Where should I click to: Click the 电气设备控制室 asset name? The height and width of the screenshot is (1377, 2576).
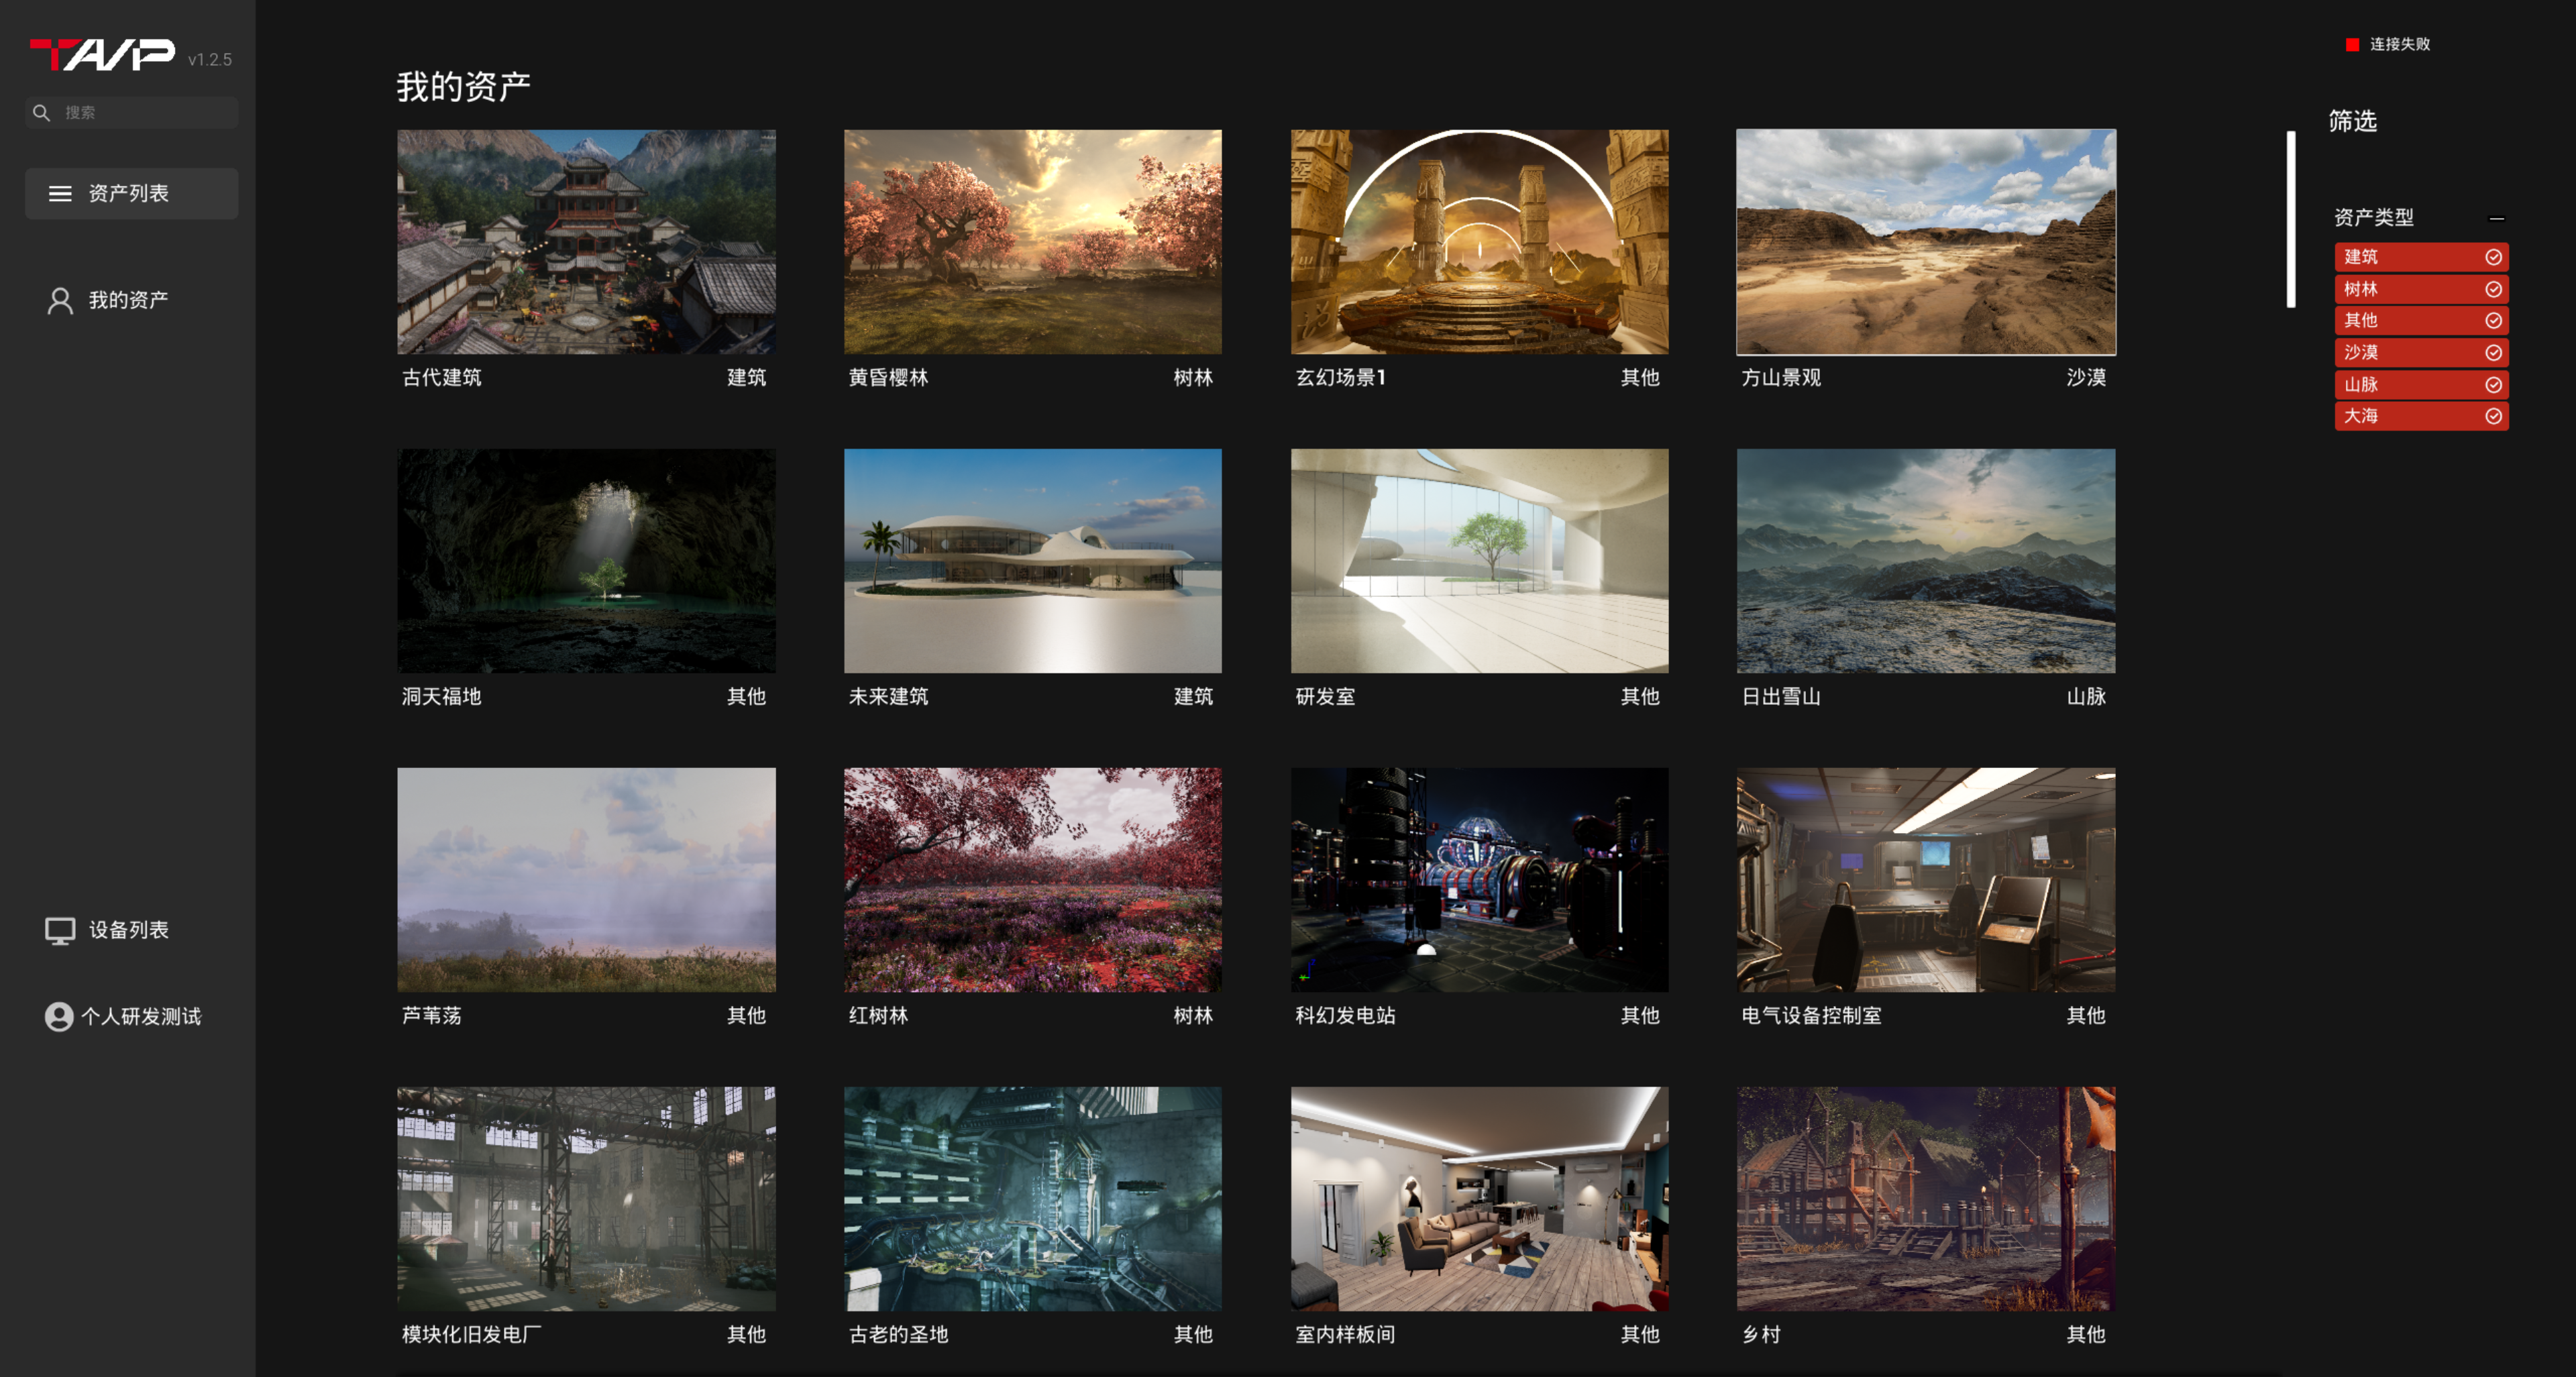(x=1811, y=1016)
